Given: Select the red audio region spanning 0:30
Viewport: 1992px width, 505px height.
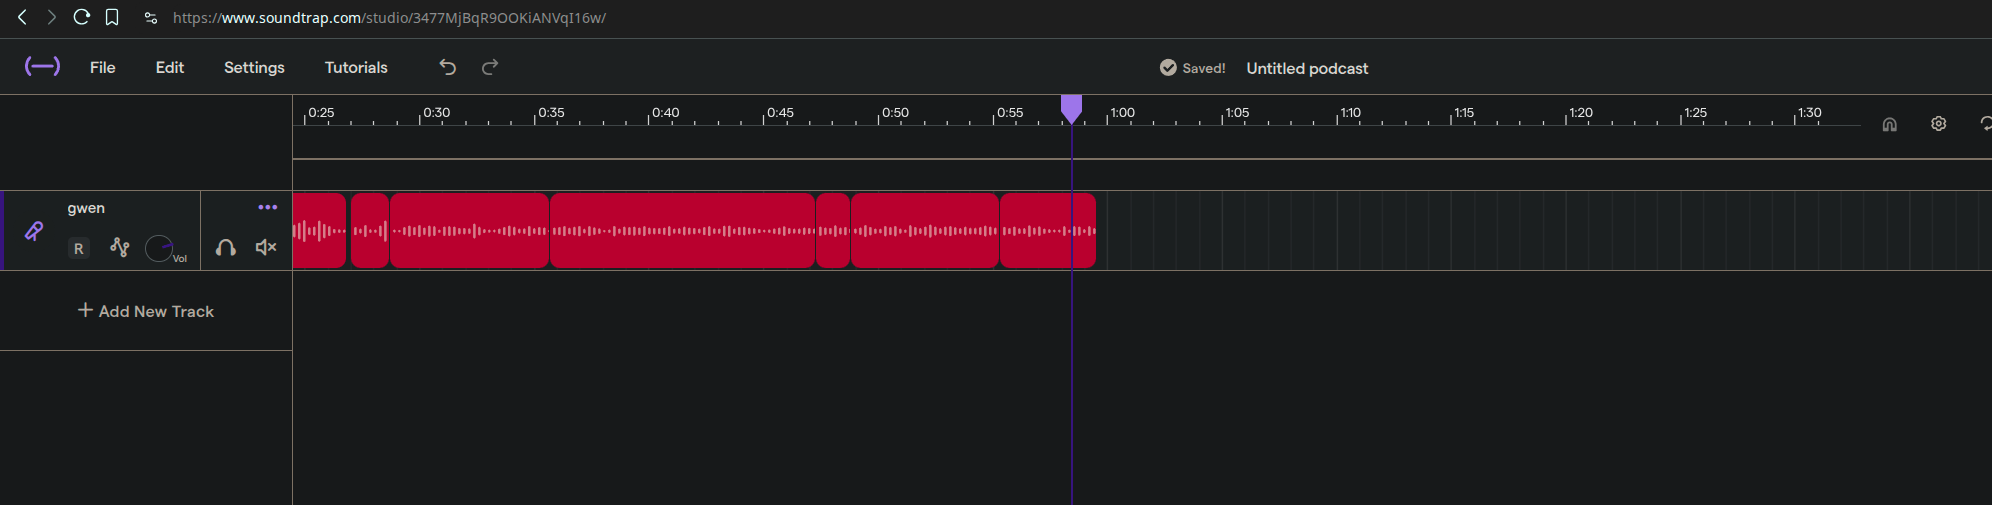Looking at the screenshot, I should pyautogui.click(x=470, y=231).
